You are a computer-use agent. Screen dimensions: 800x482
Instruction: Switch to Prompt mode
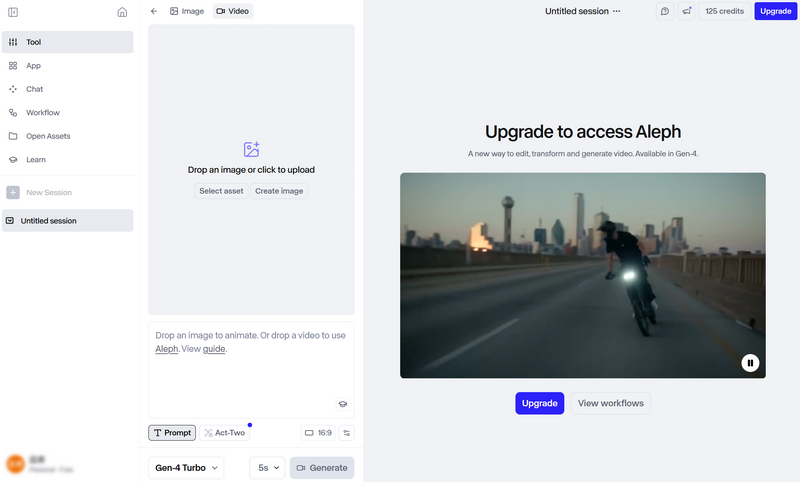(172, 433)
